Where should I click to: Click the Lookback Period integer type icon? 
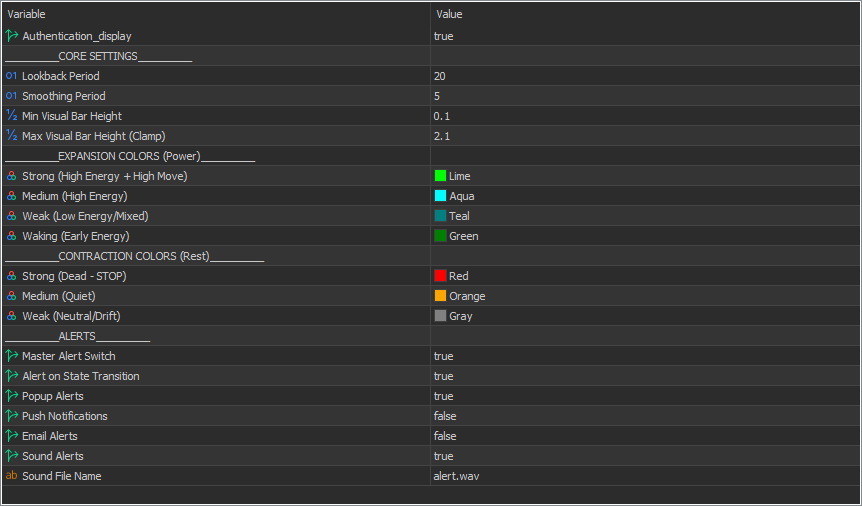click(12, 76)
